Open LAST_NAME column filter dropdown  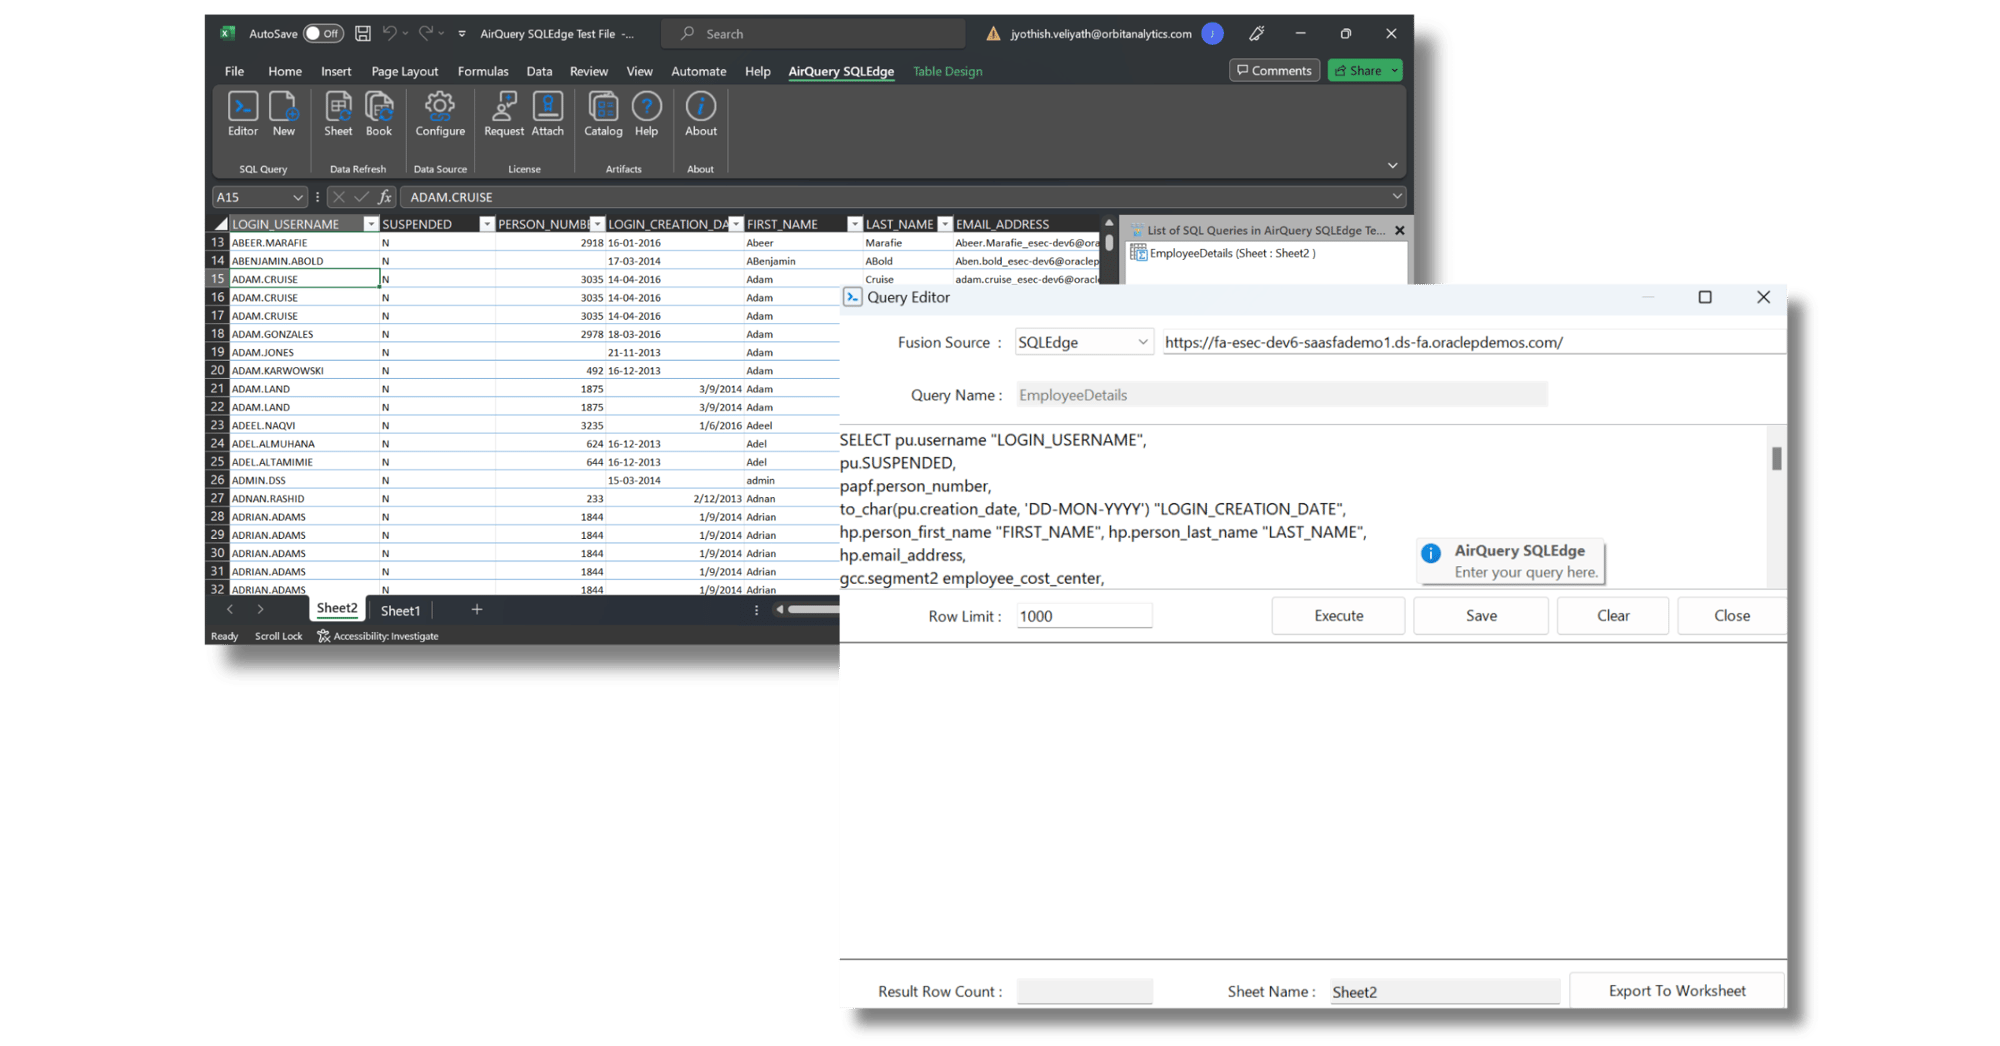click(x=944, y=224)
